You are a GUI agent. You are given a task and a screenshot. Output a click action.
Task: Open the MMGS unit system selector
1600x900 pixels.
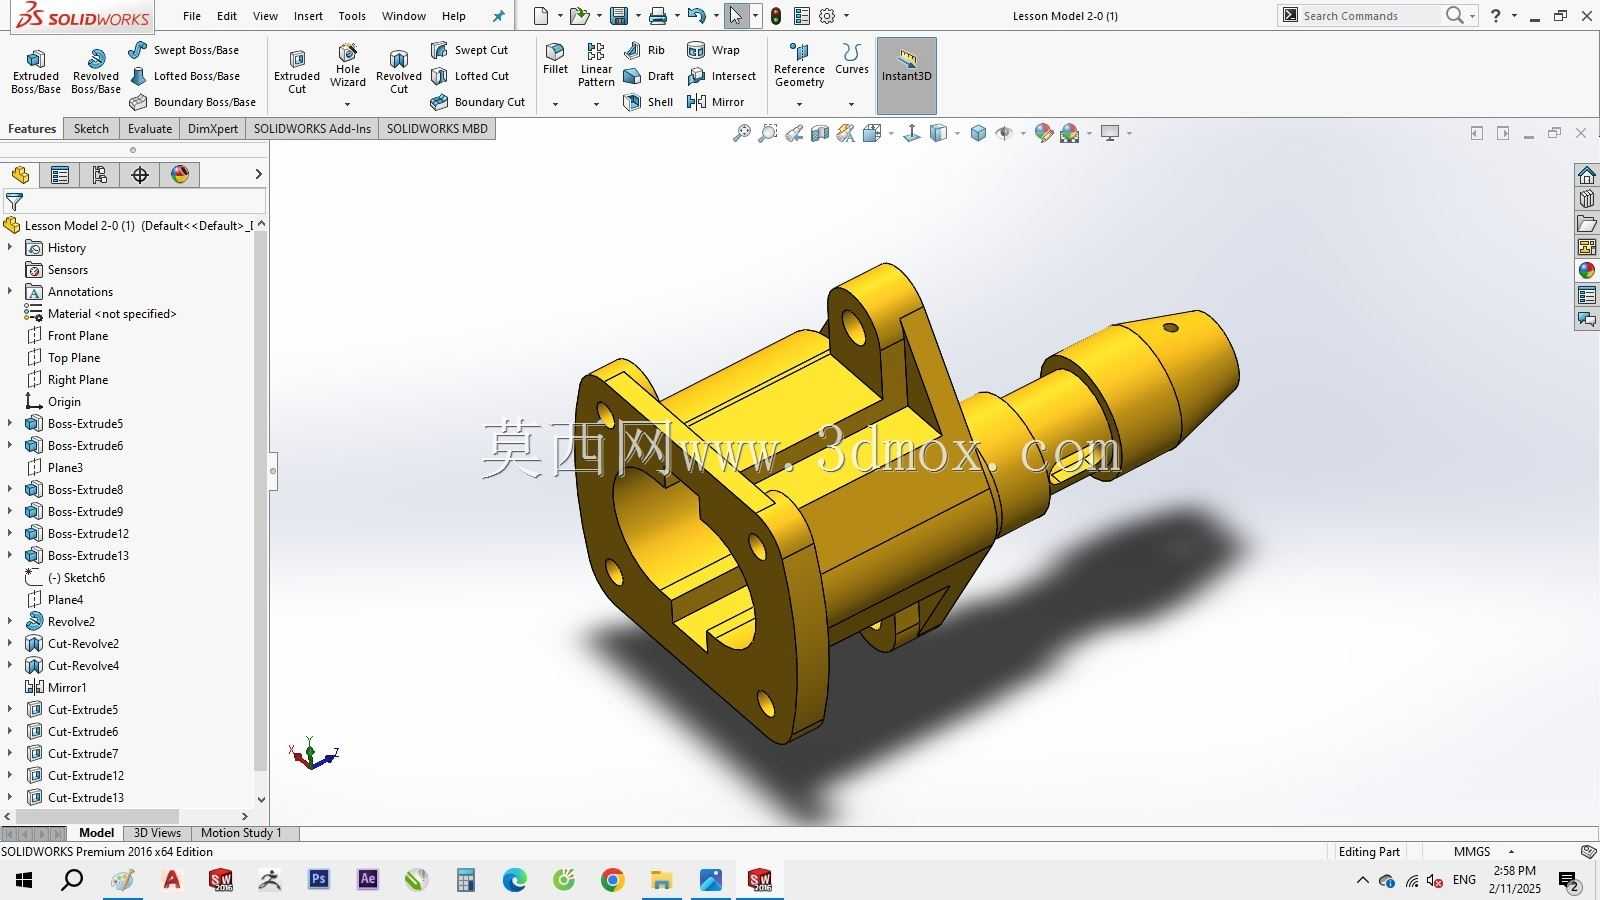point(1483,852)
